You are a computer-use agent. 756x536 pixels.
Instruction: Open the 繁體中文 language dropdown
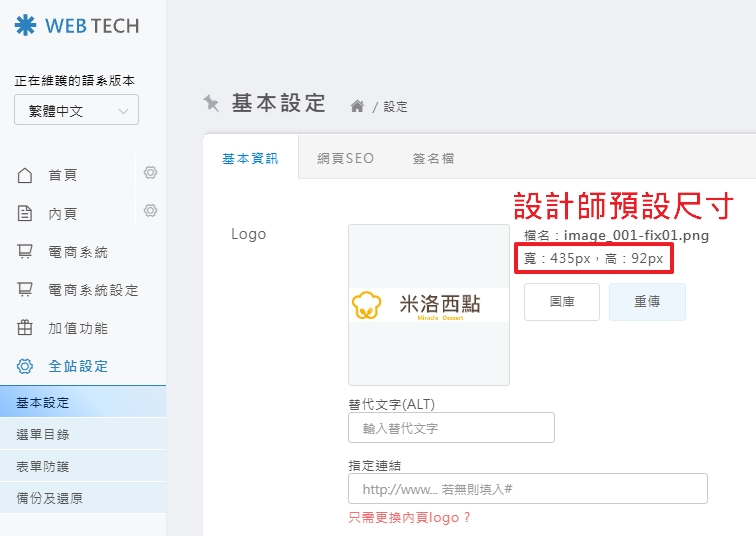click(76, 111)
